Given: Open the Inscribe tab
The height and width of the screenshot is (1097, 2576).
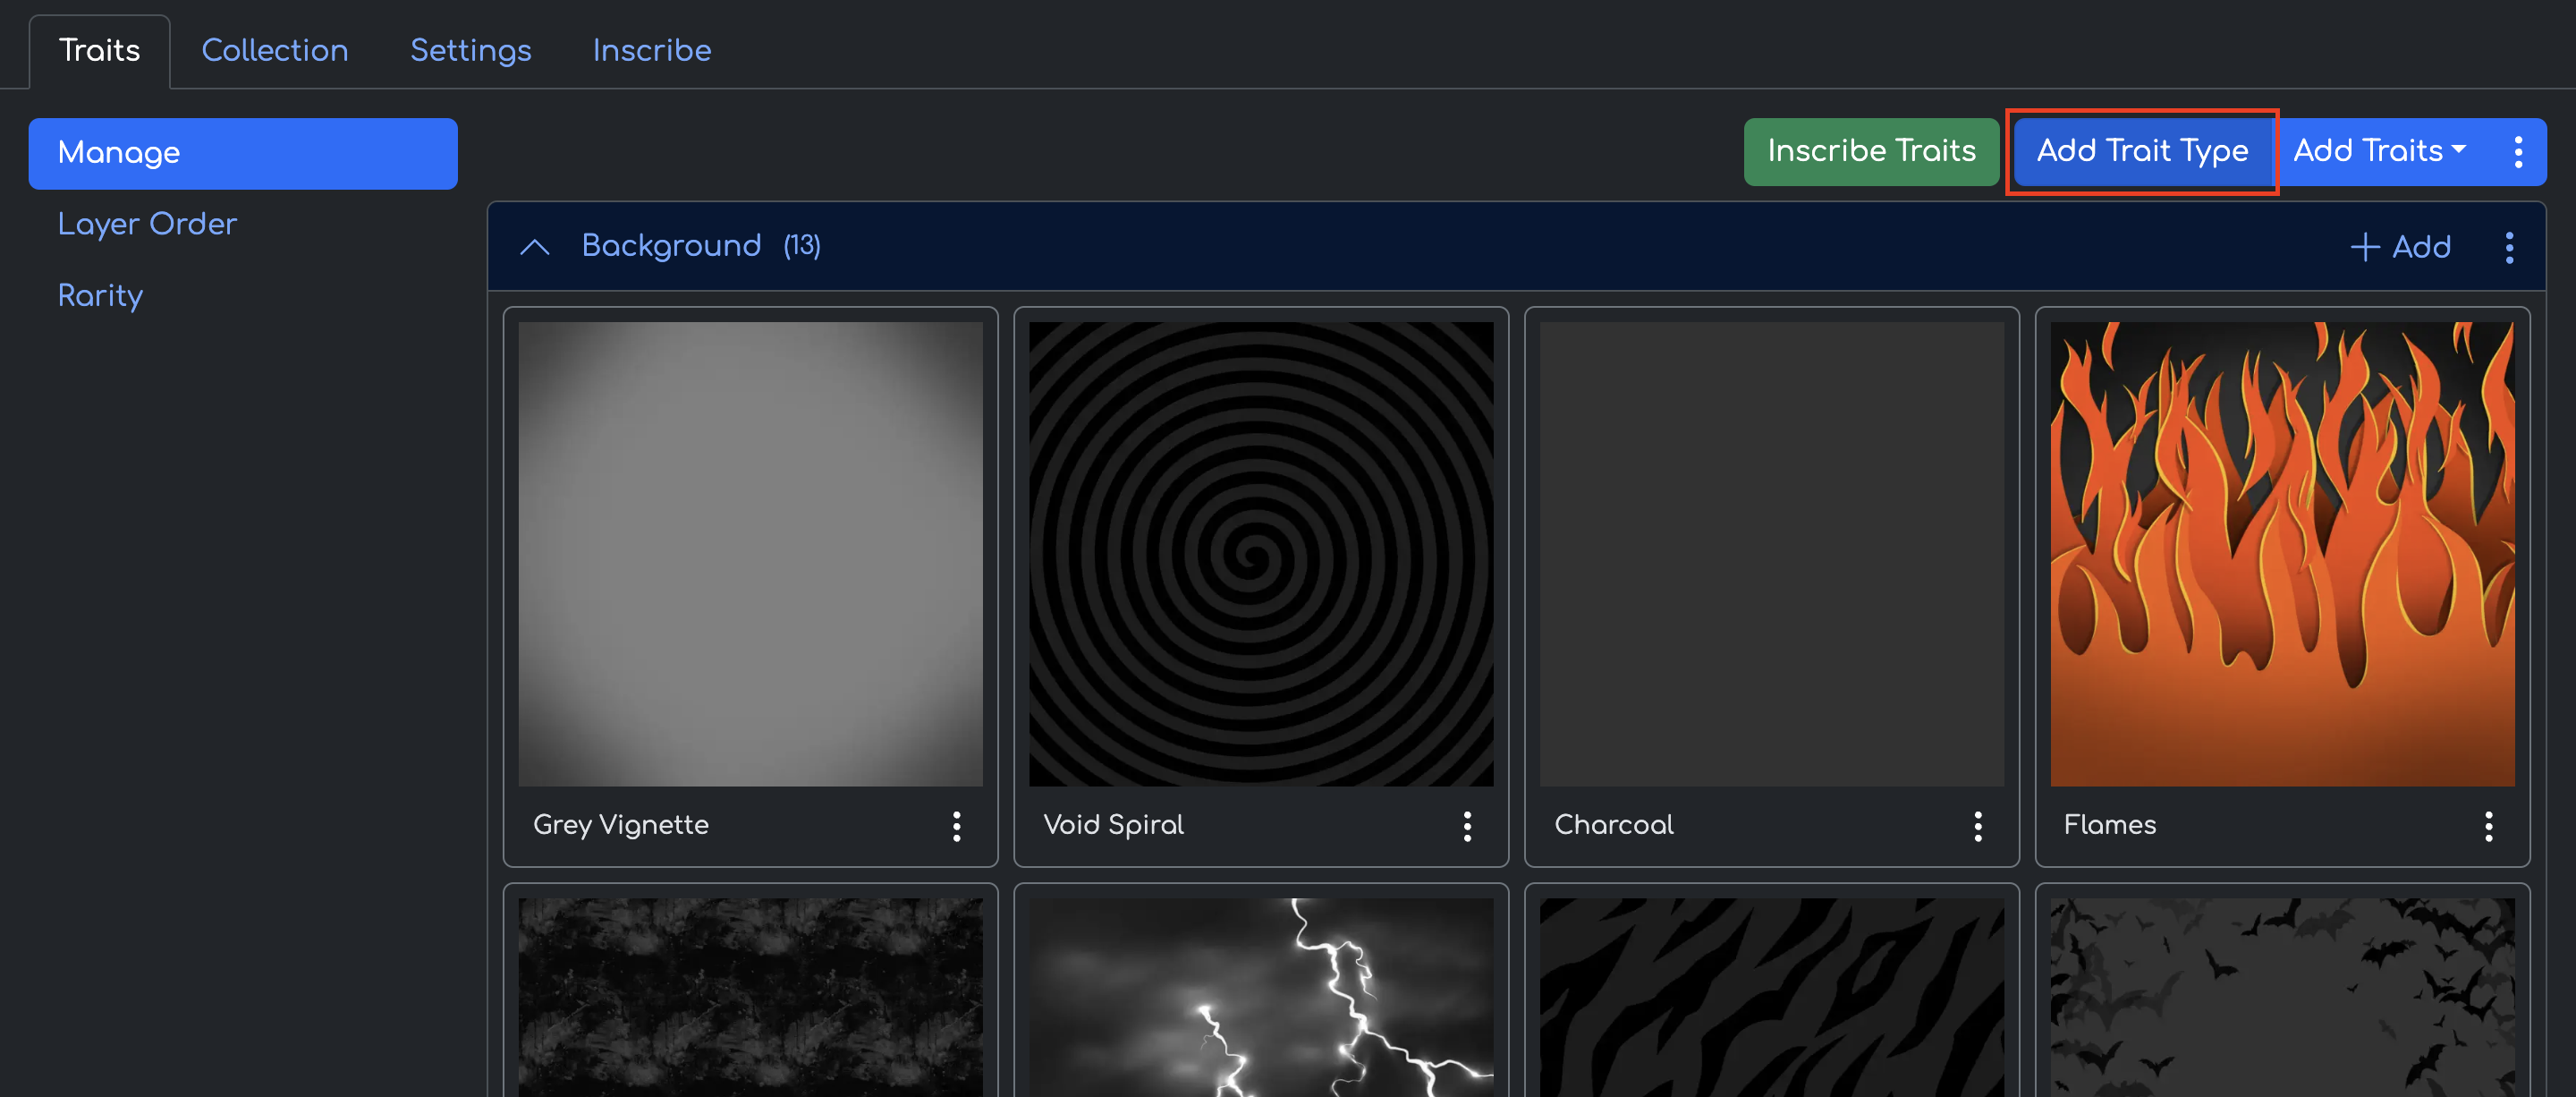Looking at the screenshot, I should [651, 51].
